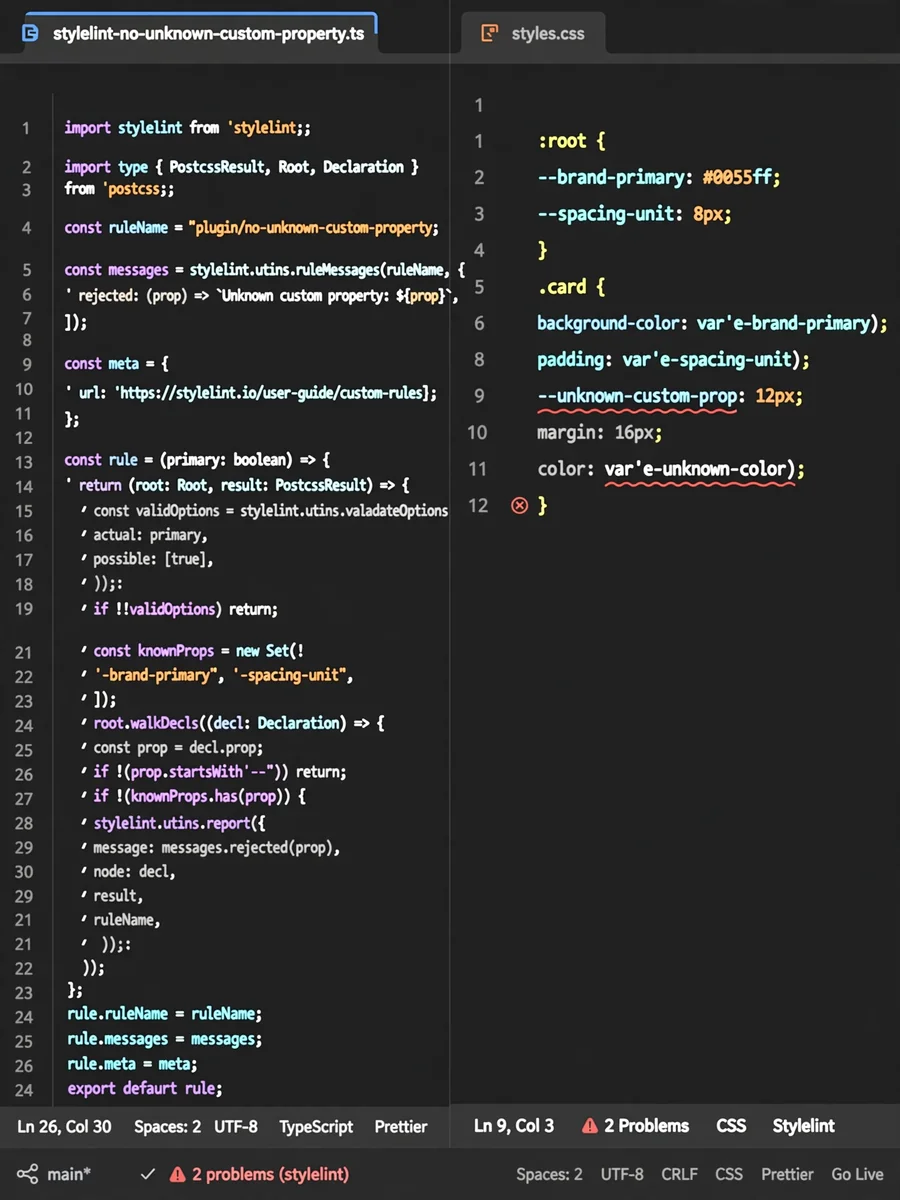Screen dimensions: 900x1200
Task: Click var'e-unknown-color underlined value
Action: coord(700,469)
